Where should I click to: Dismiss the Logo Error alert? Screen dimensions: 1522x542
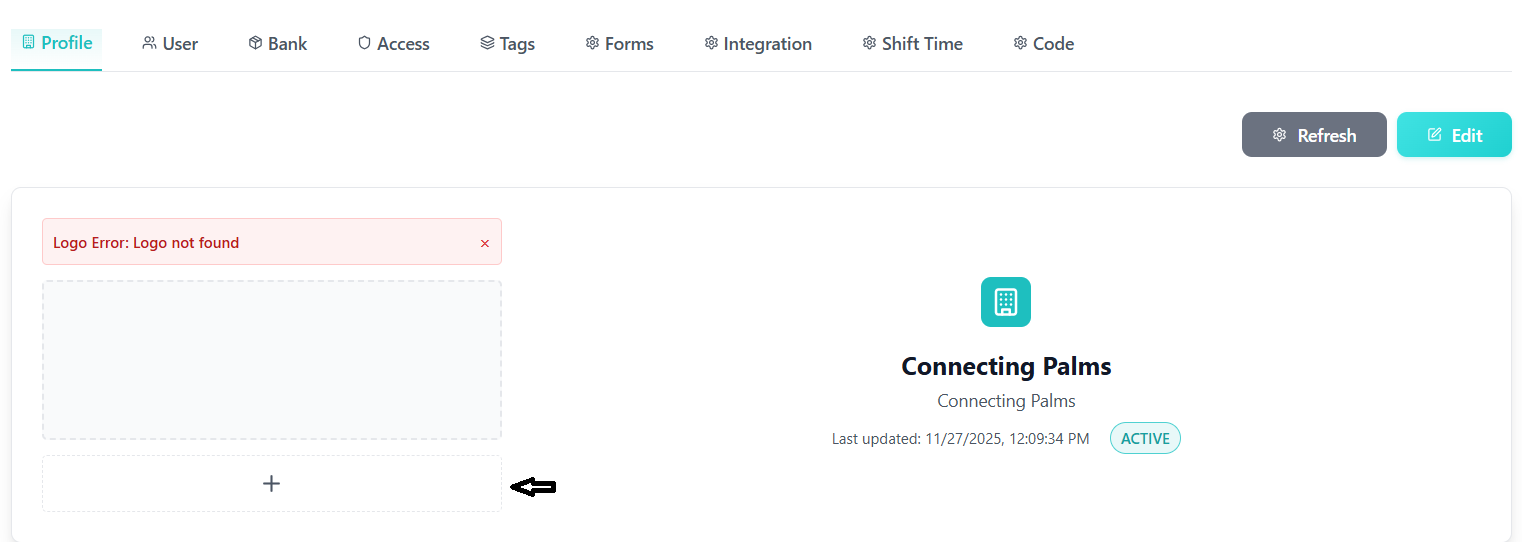pos(485,243)
